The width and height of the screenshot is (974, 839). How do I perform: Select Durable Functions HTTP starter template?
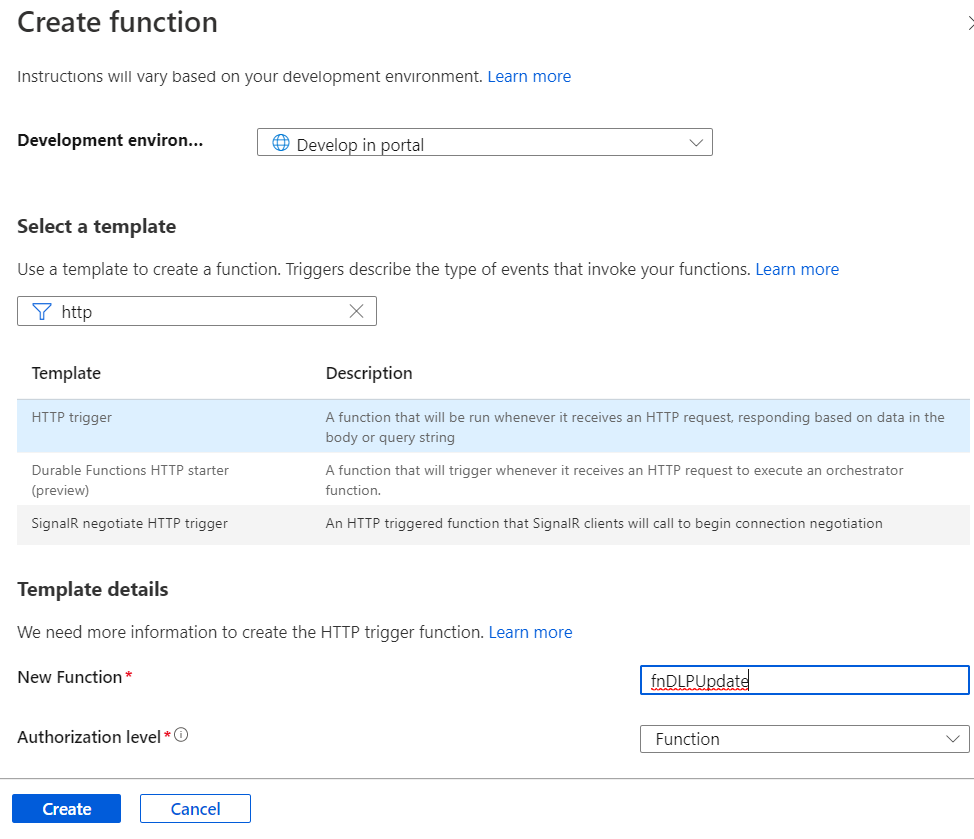click(x=493, y=479)
